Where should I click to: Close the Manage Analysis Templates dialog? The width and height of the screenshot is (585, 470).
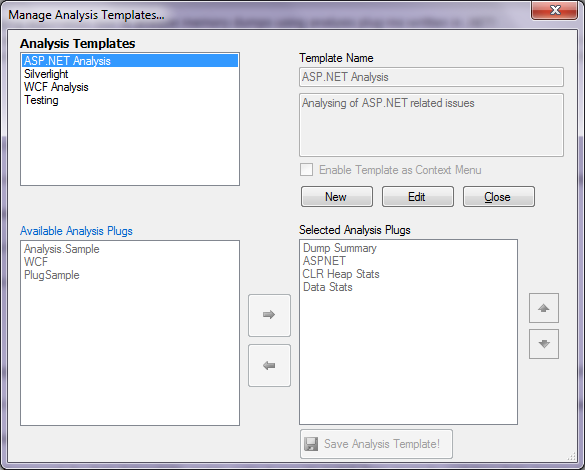[x=554, y=10]
